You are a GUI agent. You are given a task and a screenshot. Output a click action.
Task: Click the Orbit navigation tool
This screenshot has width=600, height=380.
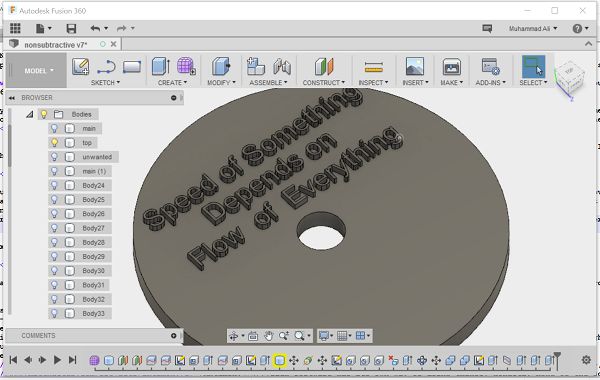[233, 336]
